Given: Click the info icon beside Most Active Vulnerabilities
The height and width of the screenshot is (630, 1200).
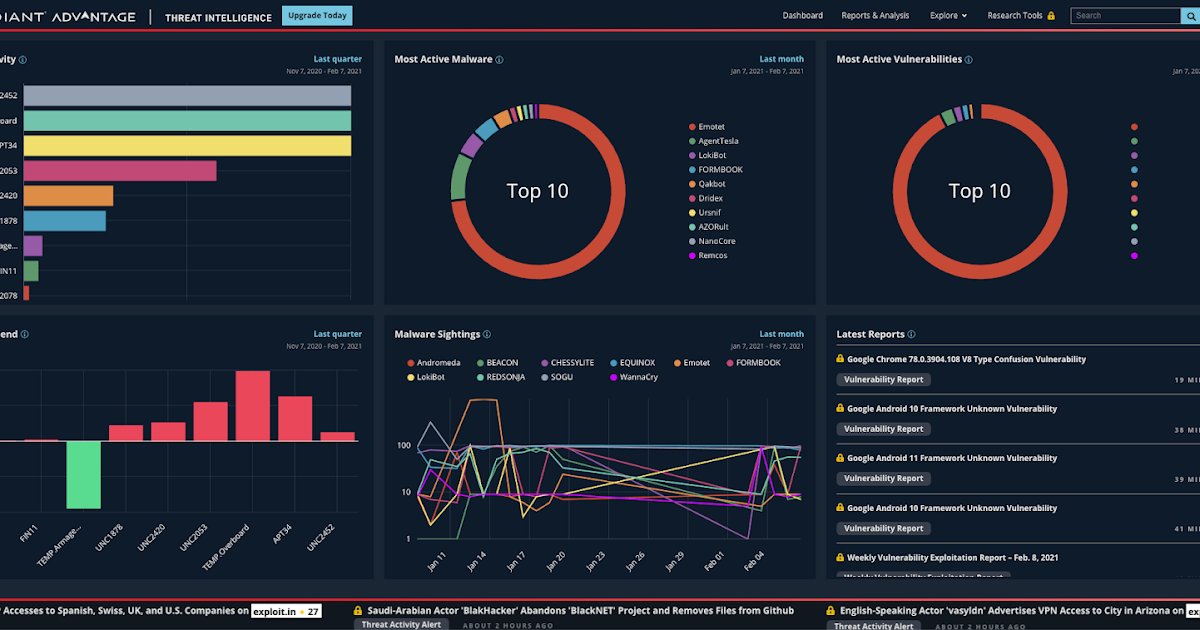Looking at the screenshot, I should pos(967,59).
